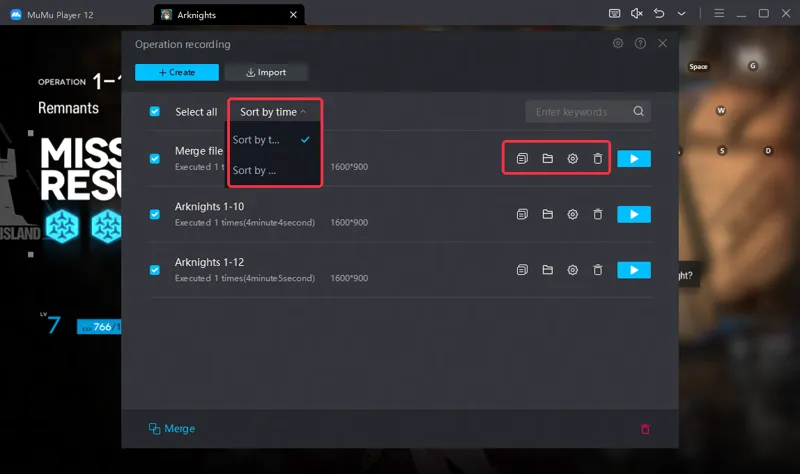Toggle the mute sound icon in title bar
The height and width of the screenshot is (474, 800).
click(x=637, y=13)
